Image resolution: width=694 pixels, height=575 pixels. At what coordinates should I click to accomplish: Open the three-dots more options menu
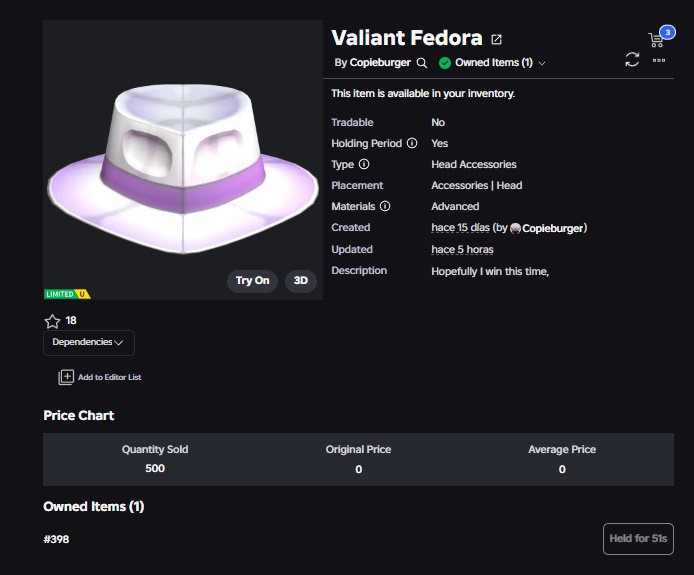(659, 60)
